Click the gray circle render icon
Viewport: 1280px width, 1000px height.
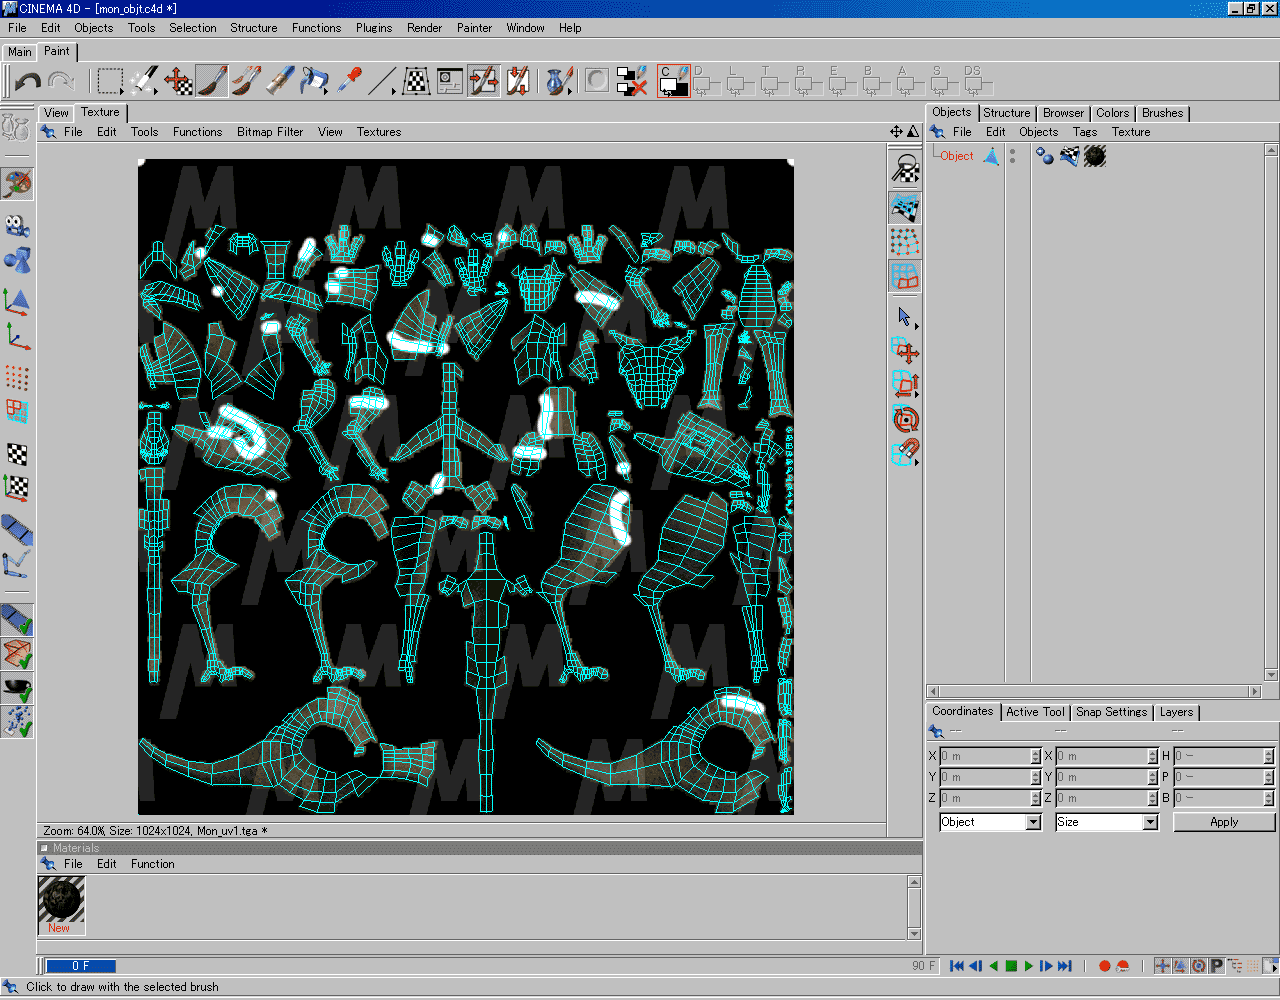pos(597,80)
